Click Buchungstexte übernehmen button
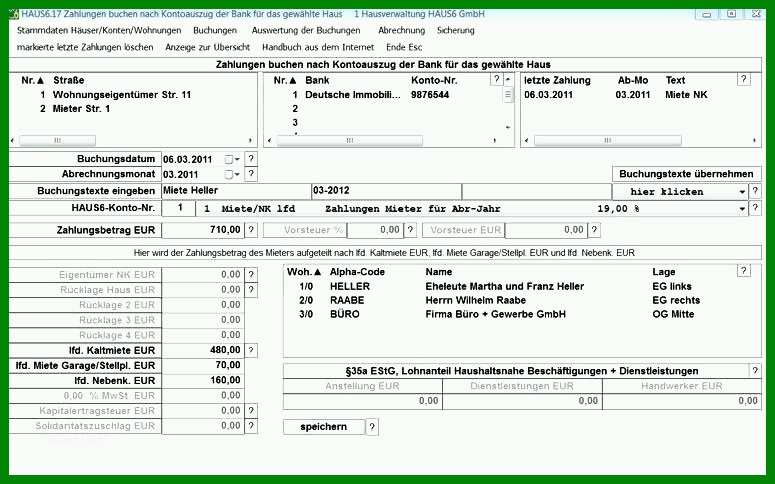 (687, 174)
